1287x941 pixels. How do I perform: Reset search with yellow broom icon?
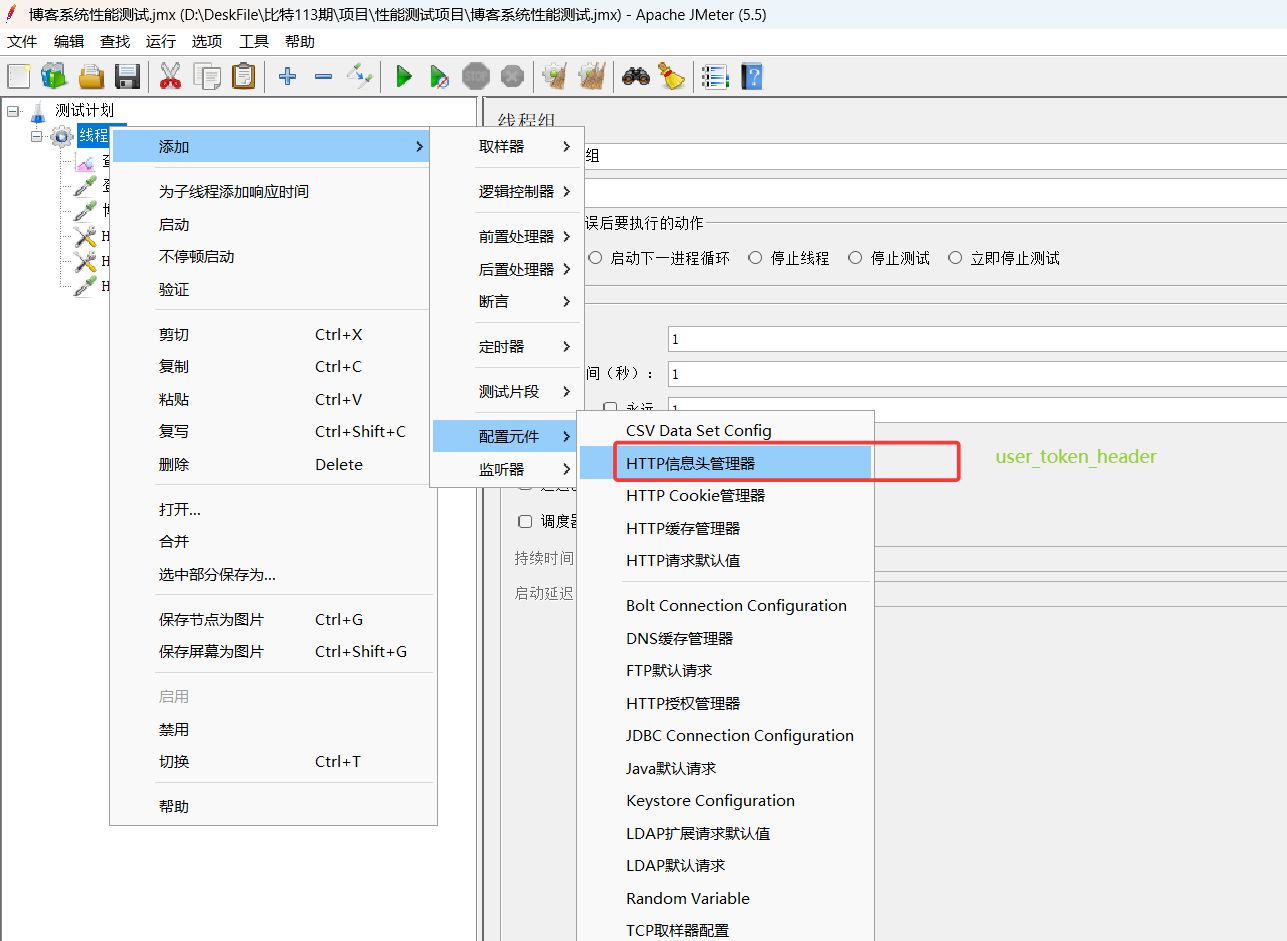[671, 76]
